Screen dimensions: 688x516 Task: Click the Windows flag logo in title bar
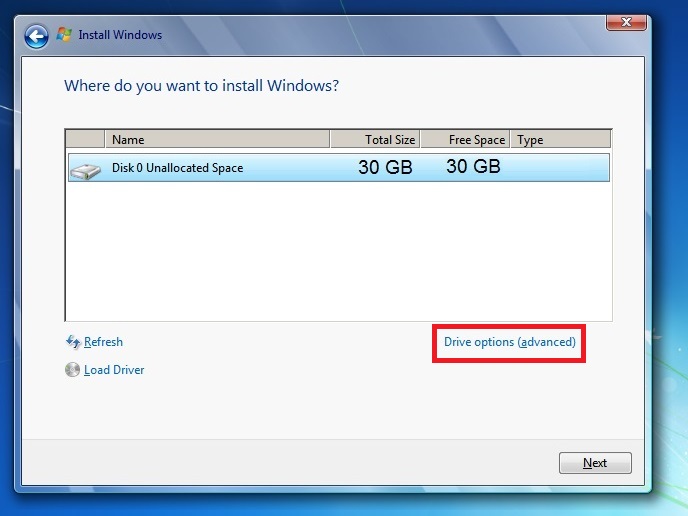pos(64,35)
